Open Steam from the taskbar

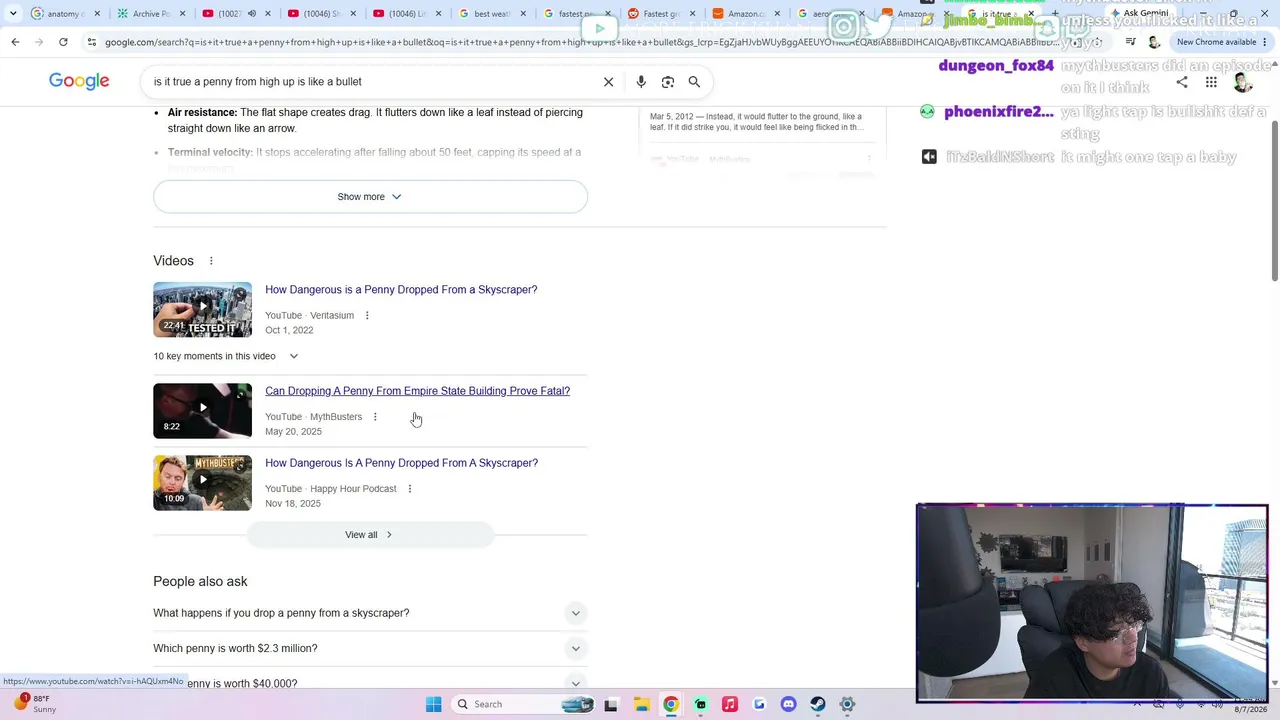818,704
